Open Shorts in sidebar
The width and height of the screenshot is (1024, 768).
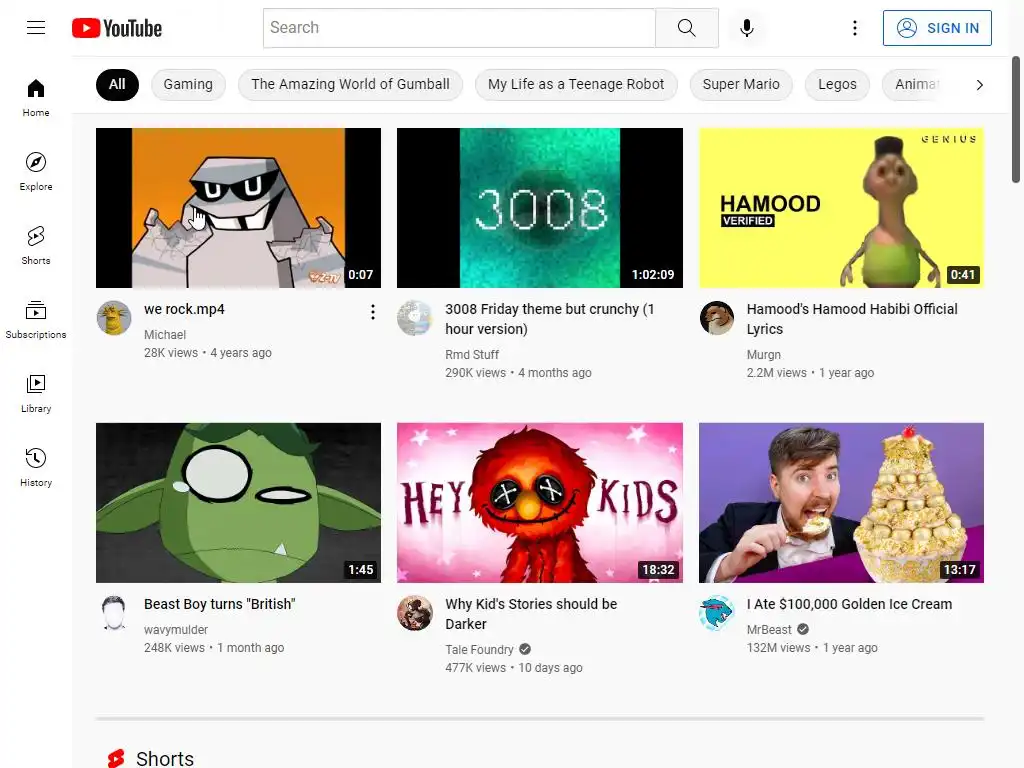coord(36,246)
